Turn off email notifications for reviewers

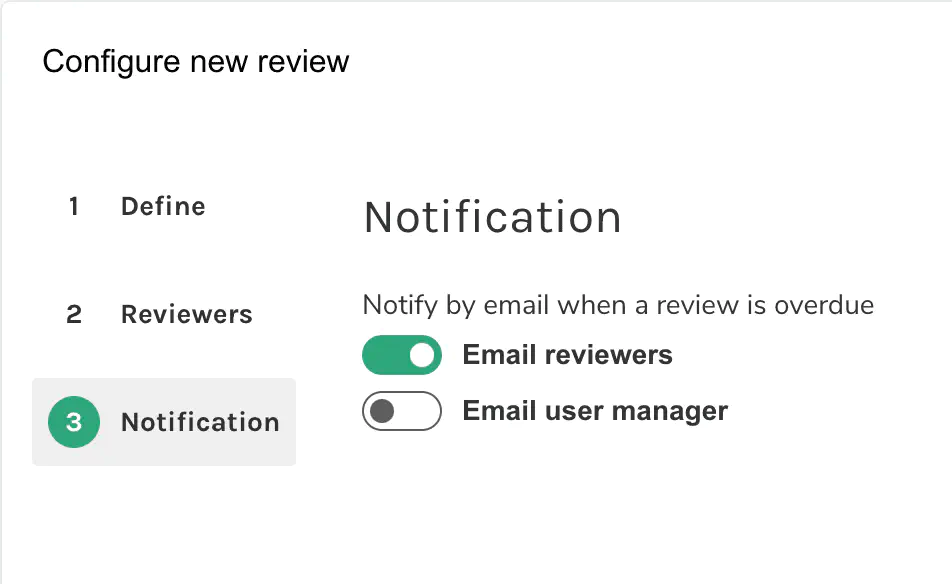point(401,355)
